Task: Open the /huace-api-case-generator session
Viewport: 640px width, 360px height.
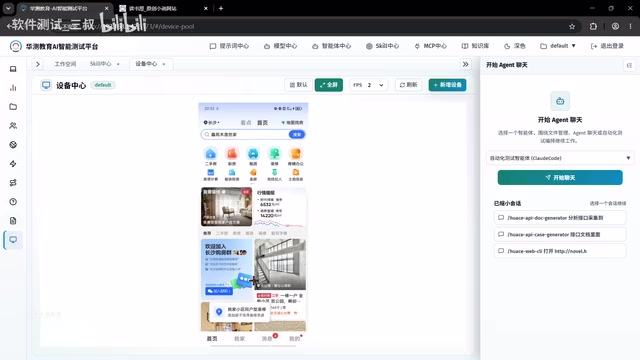Action: coord(560,234)
